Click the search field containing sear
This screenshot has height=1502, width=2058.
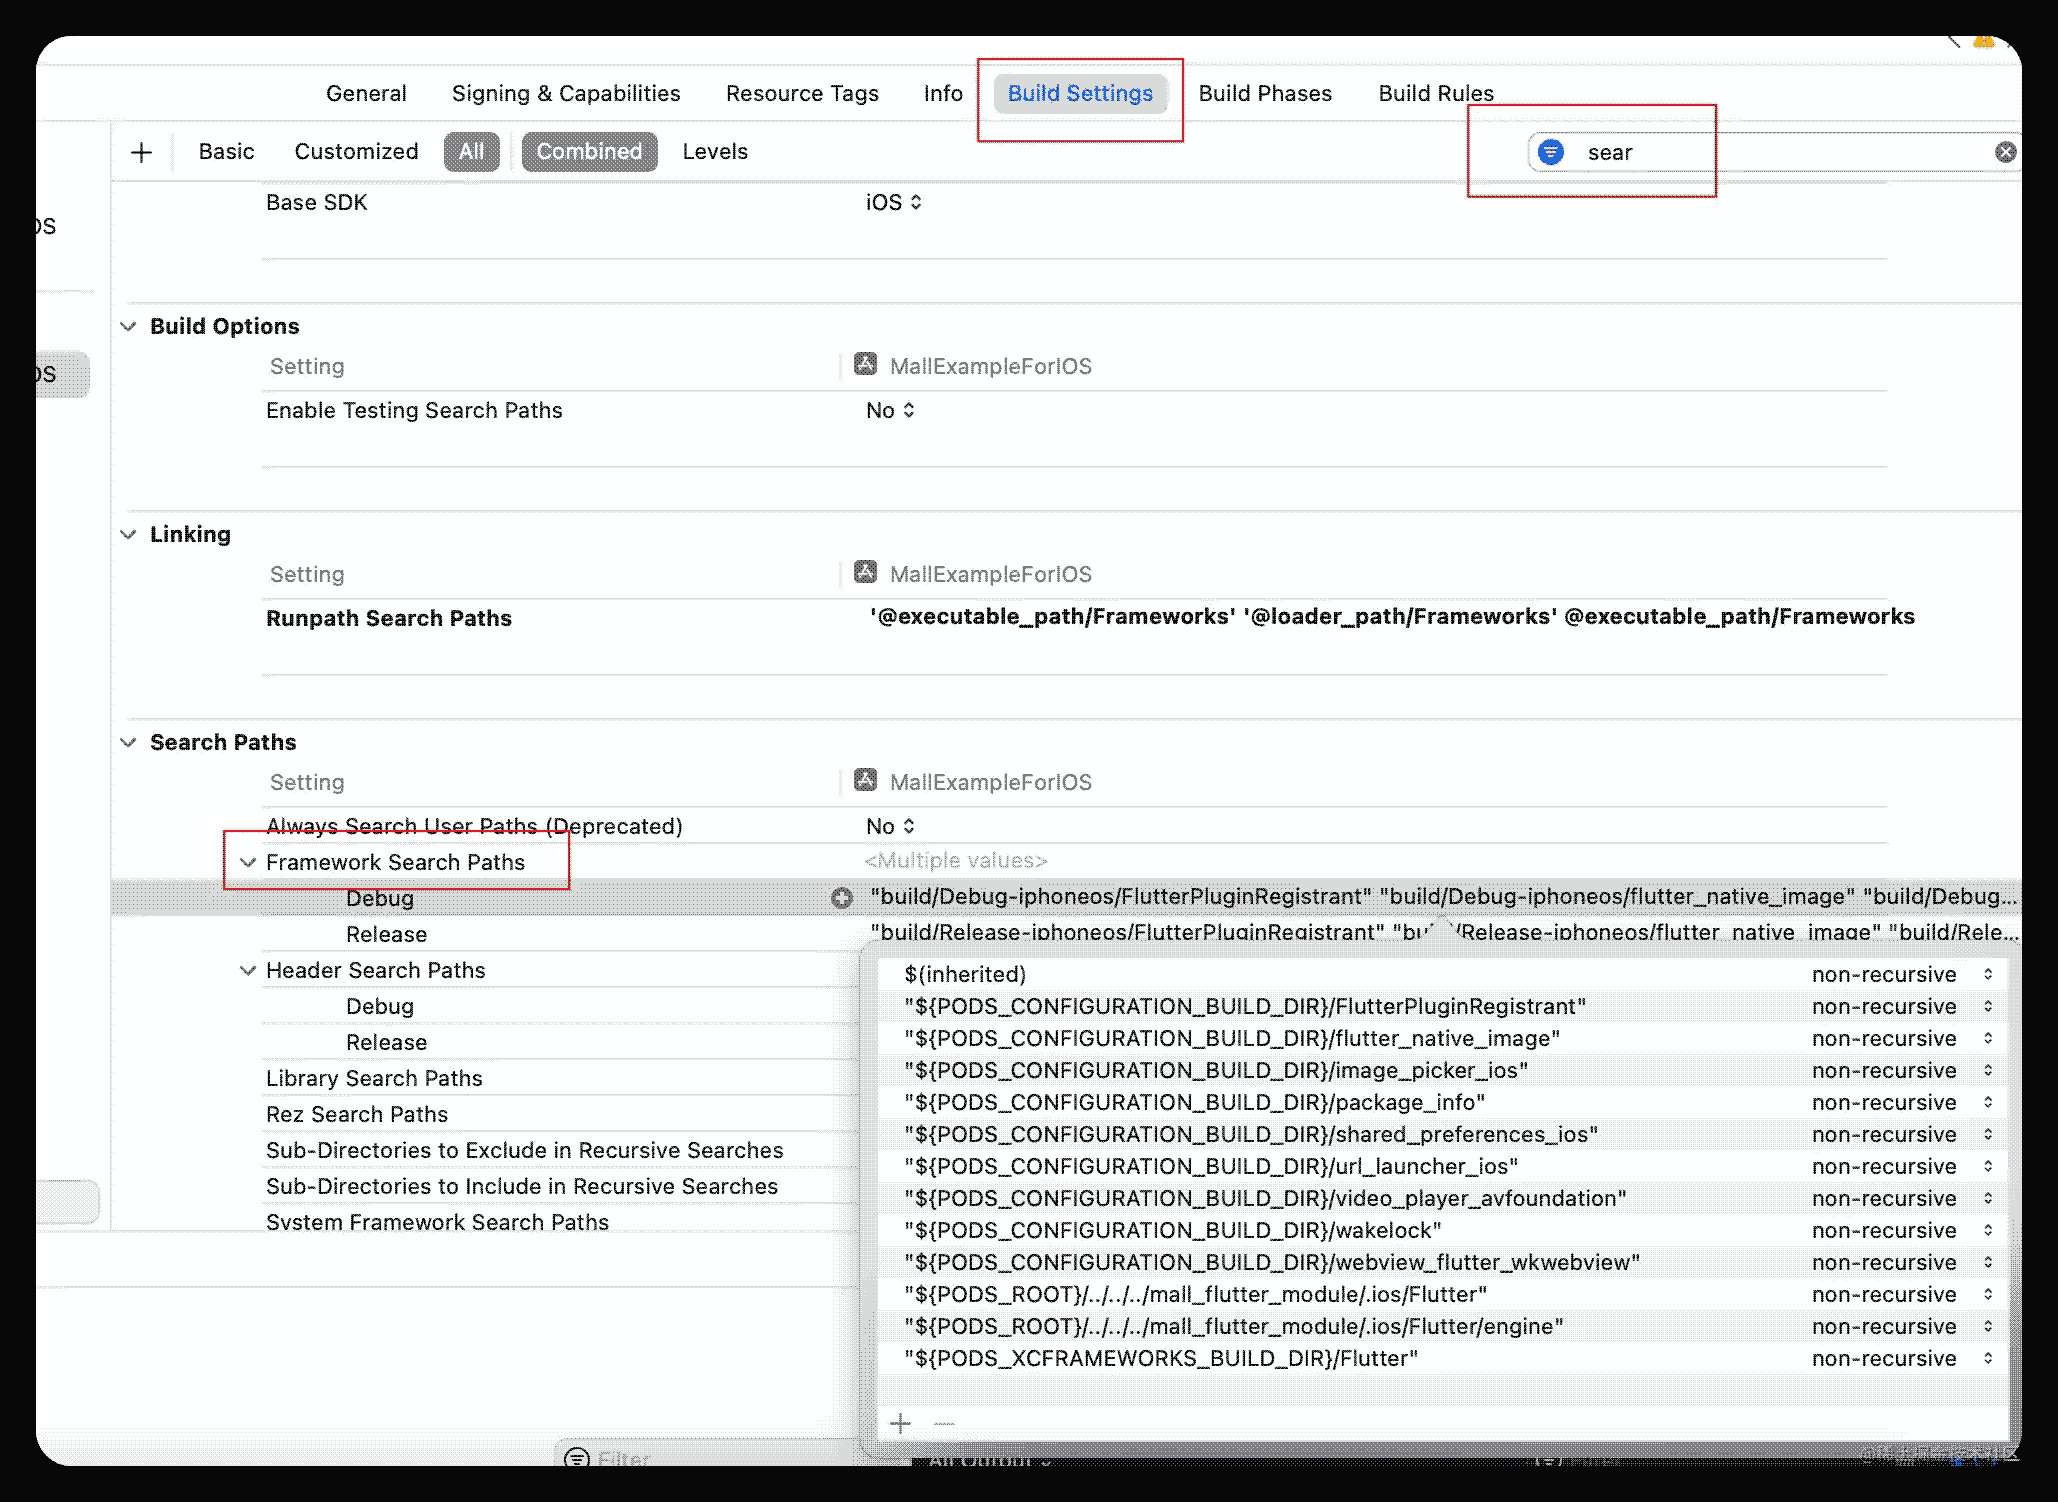[x=1775, y=152]
